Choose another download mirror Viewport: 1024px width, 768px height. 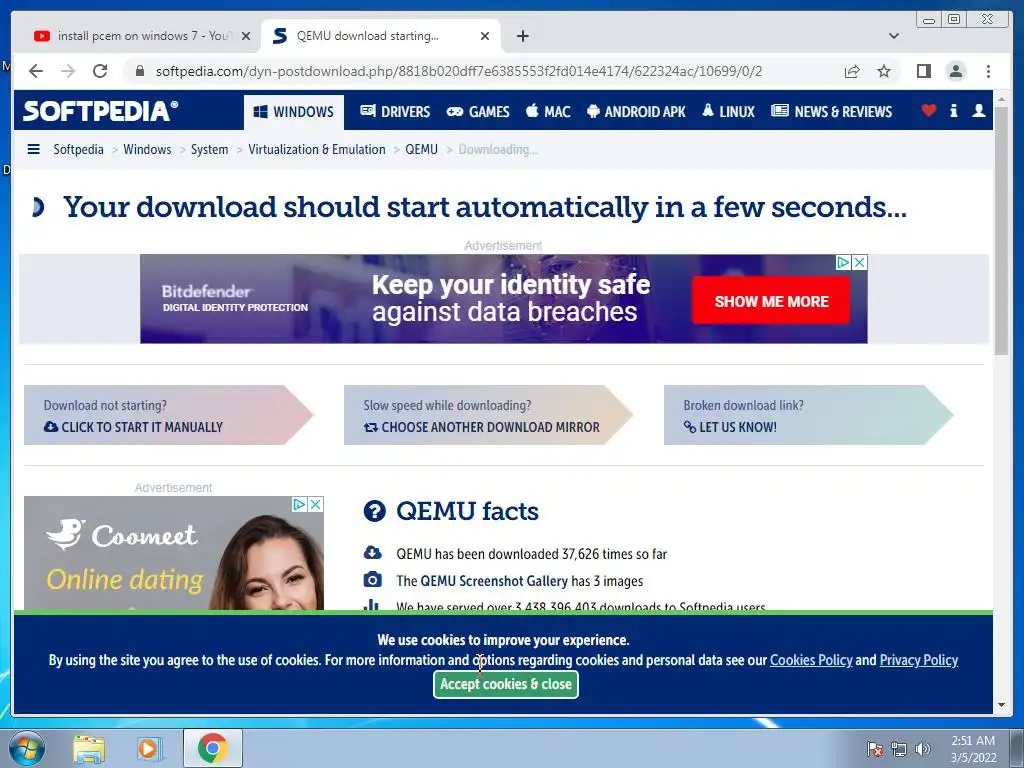pyautogui.click(x=481, y=427)
